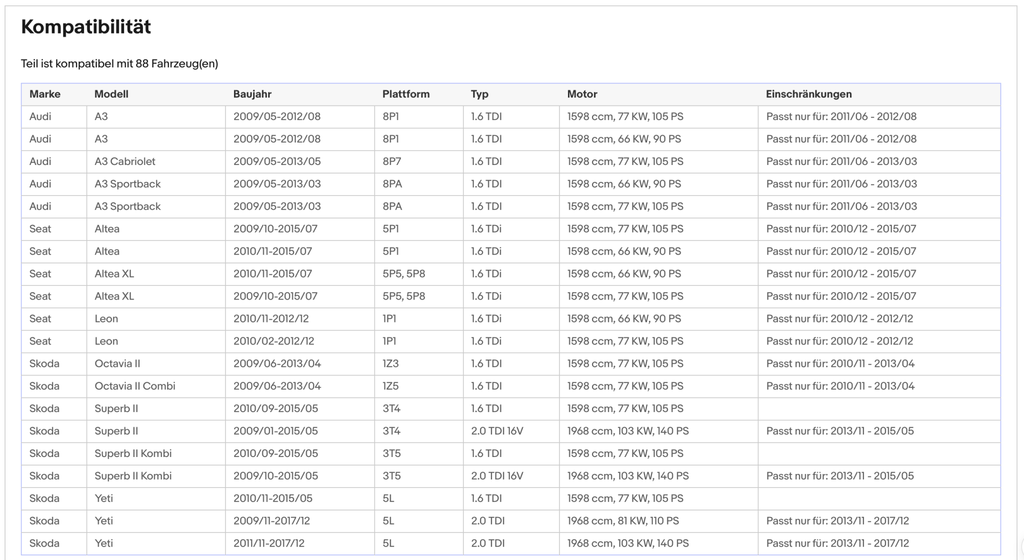Screen dimensions: 1024x560
Task: Click restriction 2010/11 - 2013/04 for Octavia II
Action: pyautogui.click(x=840, y=364)
